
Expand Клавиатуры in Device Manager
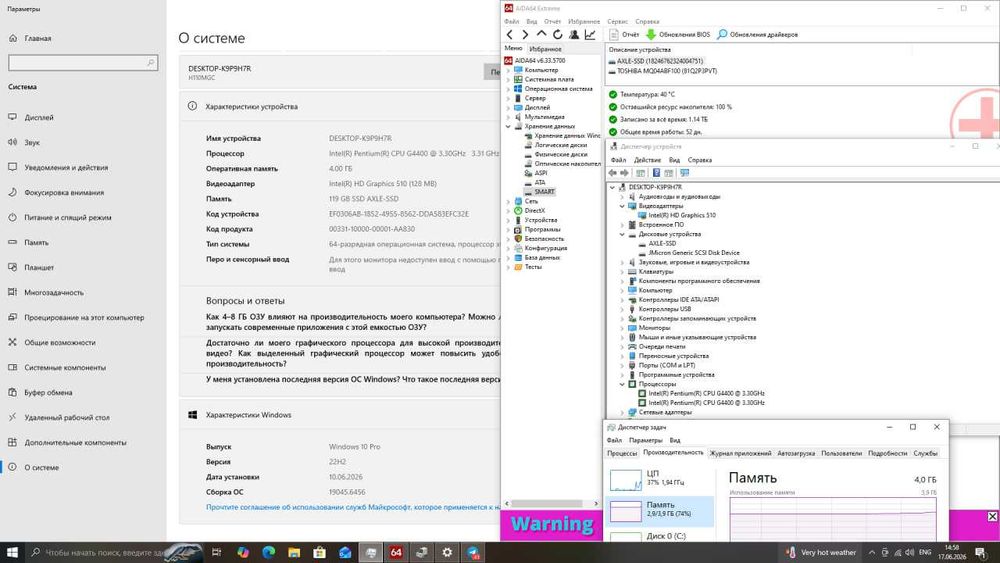[622, 272]
